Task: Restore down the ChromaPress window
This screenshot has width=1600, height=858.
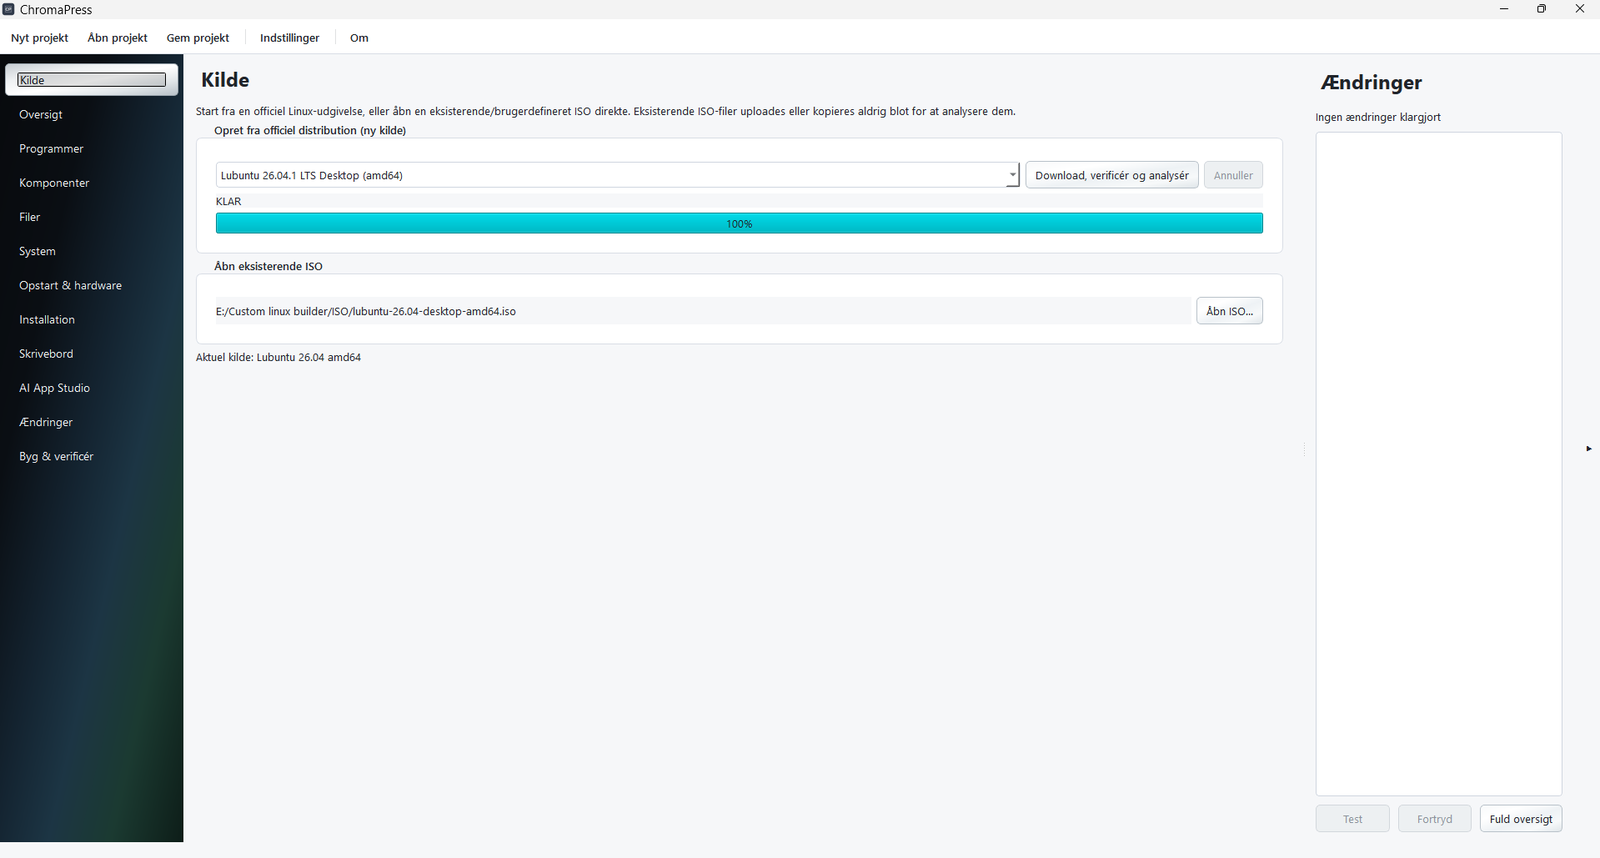Action: point(1541,9)
